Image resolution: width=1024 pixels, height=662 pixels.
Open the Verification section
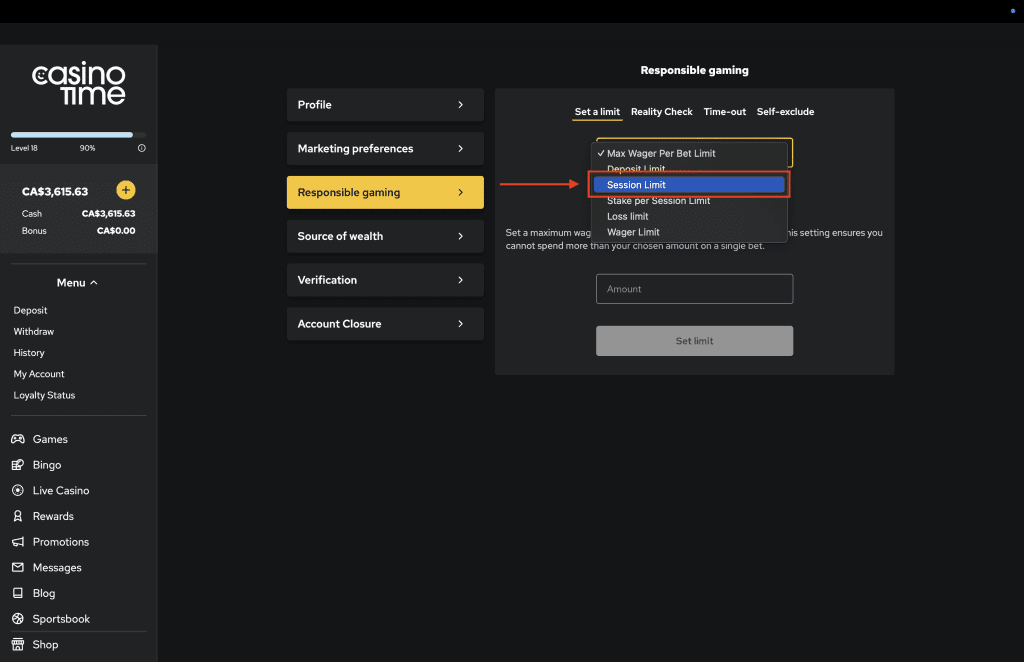point(385,279)
